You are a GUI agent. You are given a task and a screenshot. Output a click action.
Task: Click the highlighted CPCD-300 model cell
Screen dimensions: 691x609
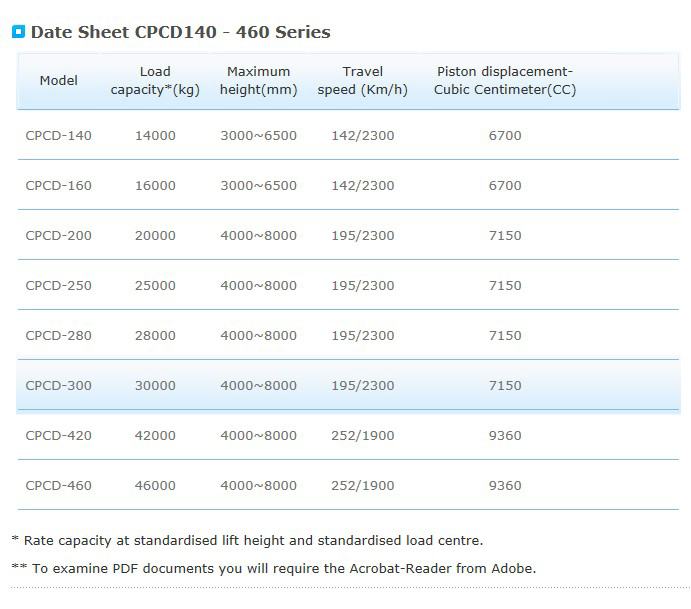[x=59, y=386]
